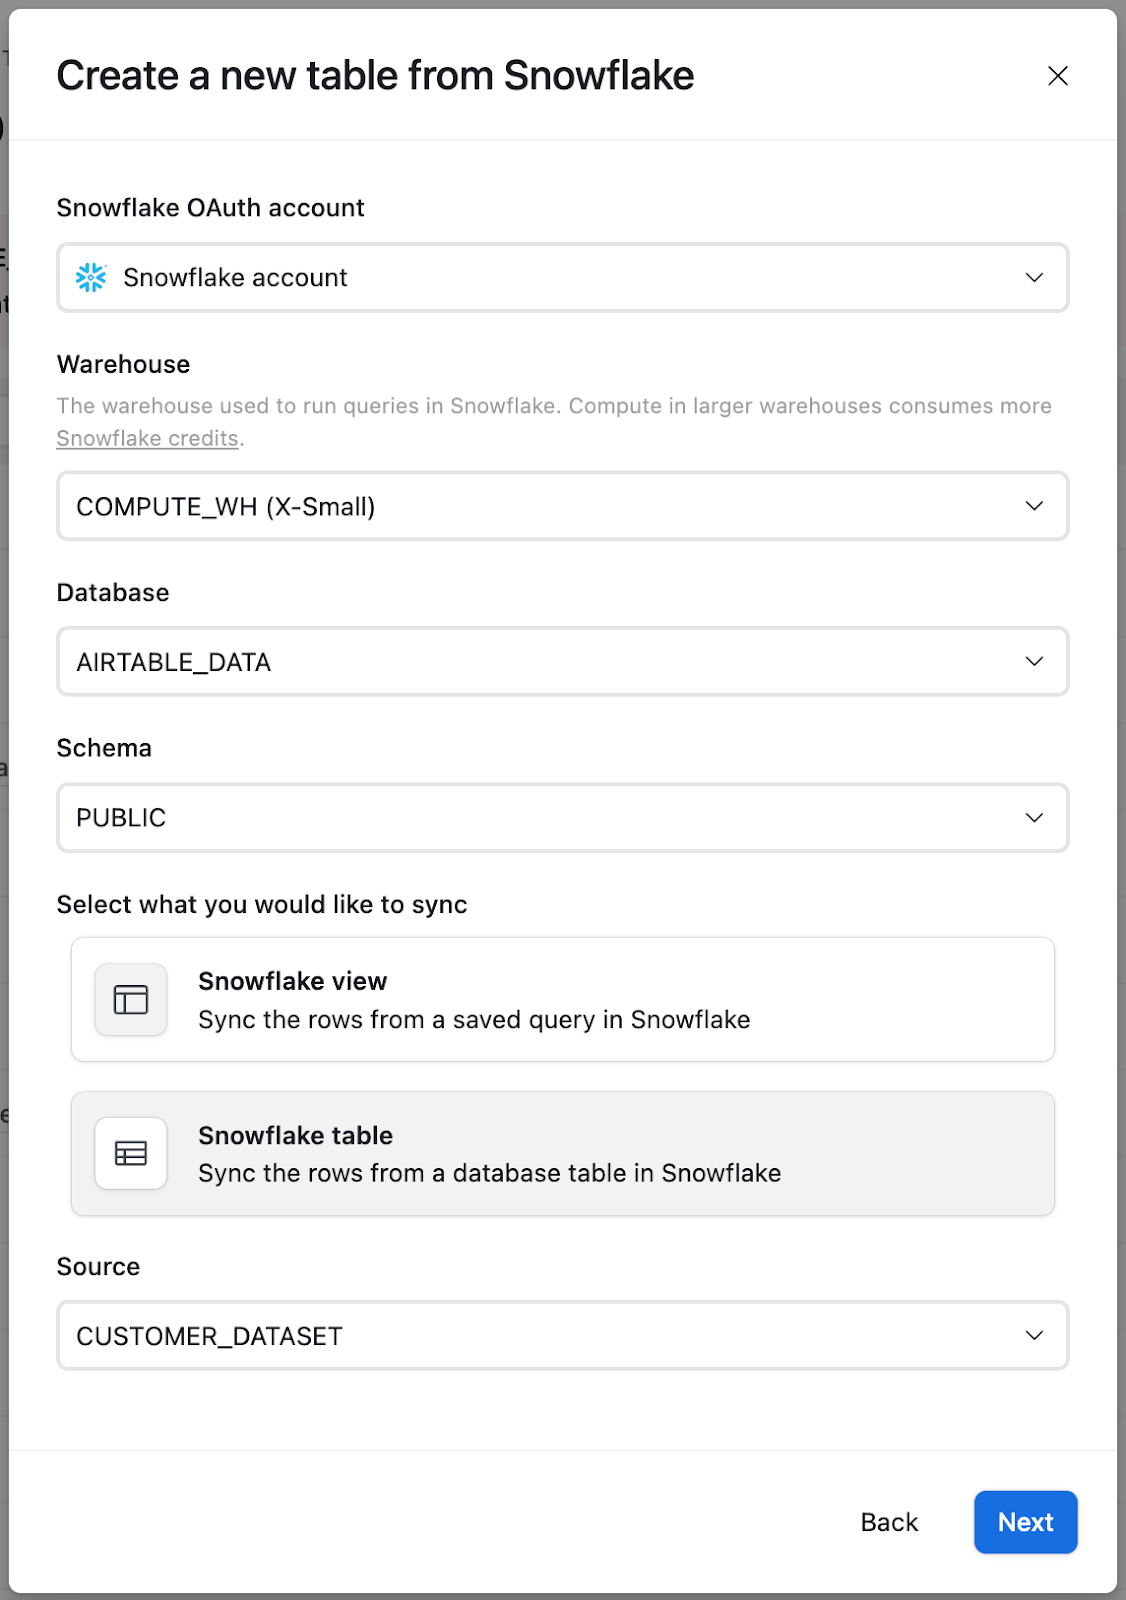Click the Snowflake view layout icon
Image resolution: width=1126 pixels, height=1600 pixels.
pyautogui.click(x=131, y=999)
